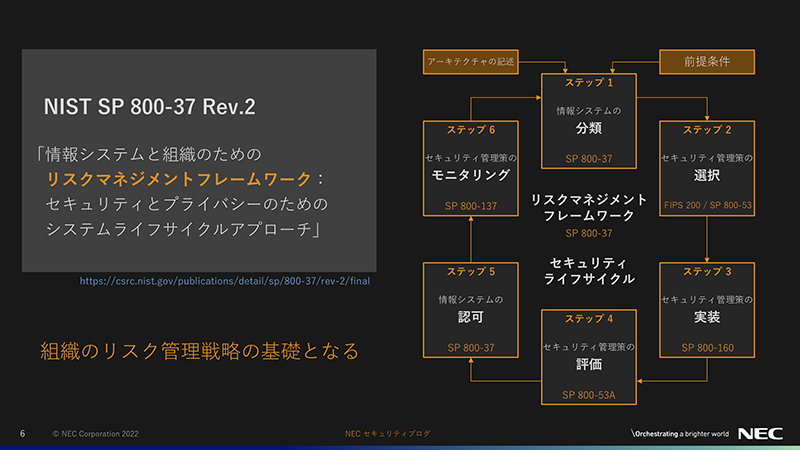The image size is (800, 450).
Task: Select the ステップ 1 分類 box
Action: [588, 120]
